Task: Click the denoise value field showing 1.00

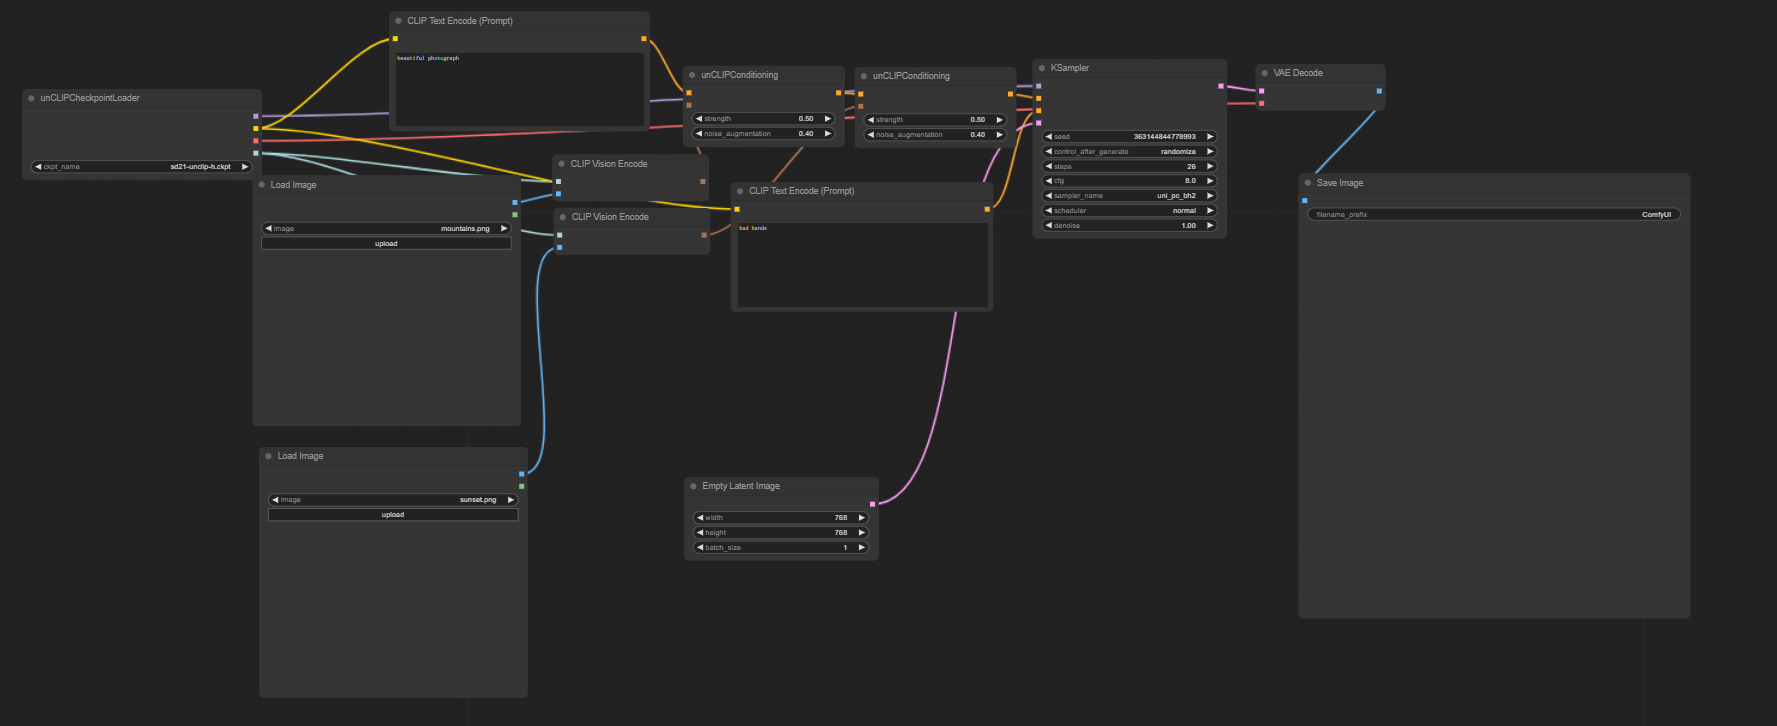Action: 1130,226
